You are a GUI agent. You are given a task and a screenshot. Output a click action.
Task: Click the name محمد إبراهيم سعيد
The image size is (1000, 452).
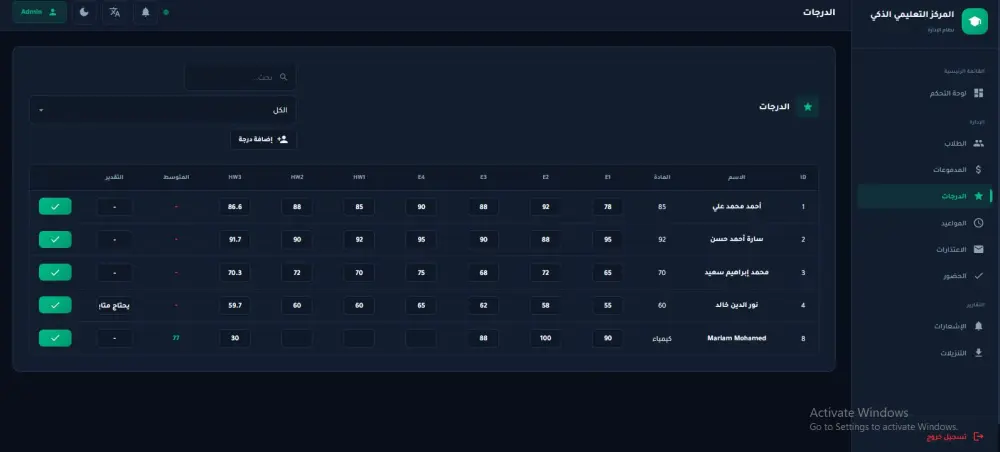(737, 272)
